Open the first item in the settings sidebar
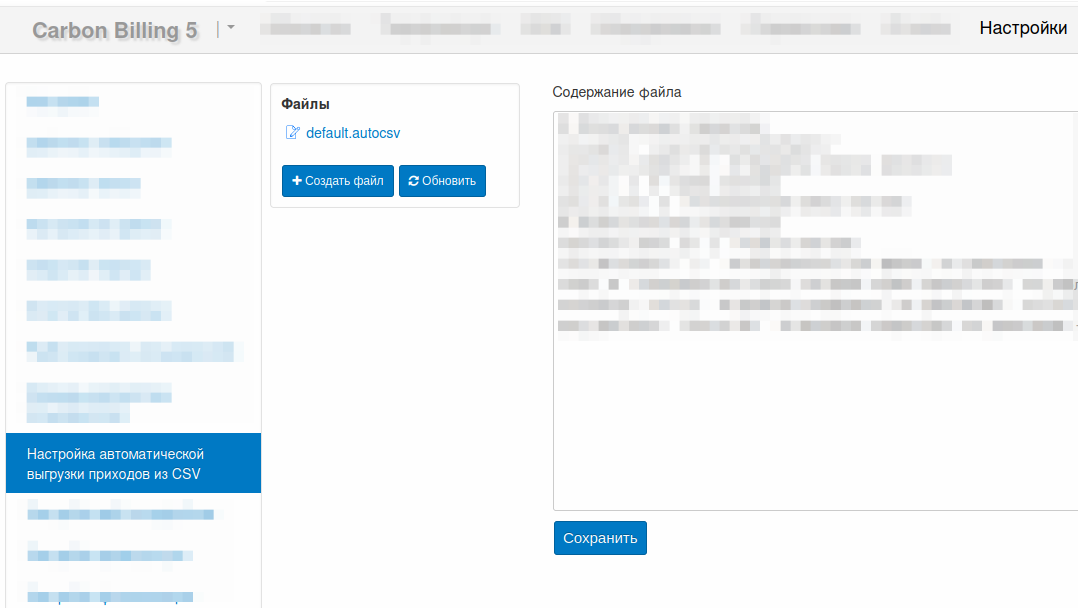Viewport: 1078px width, 608px height. (x=63, y=101)
